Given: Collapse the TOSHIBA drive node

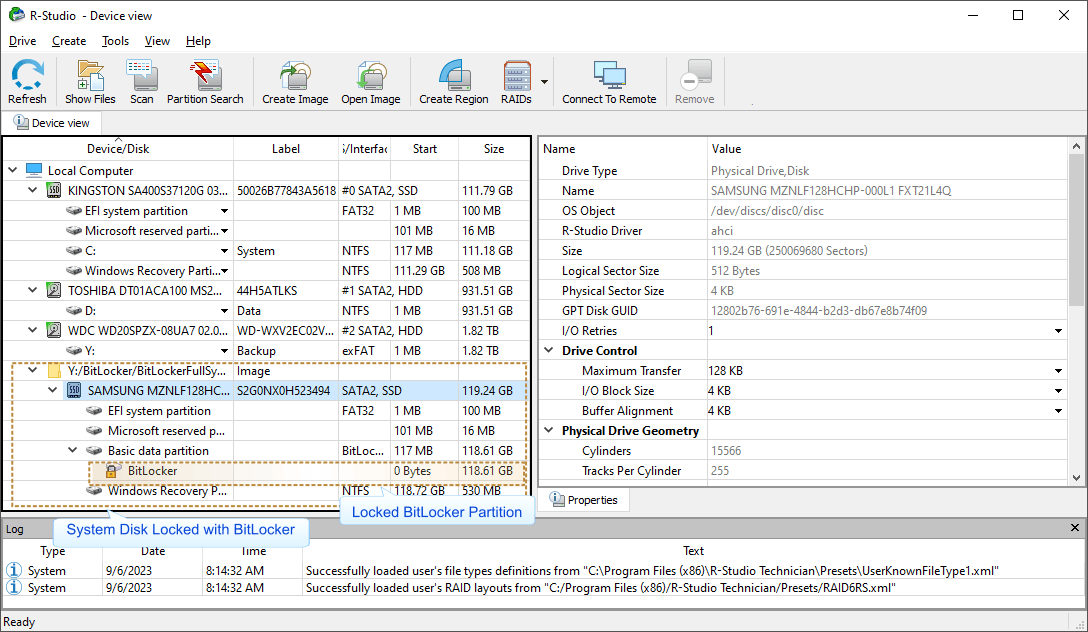Looking at the screenshot, I should pyautogui.click(x=32, y=290).
